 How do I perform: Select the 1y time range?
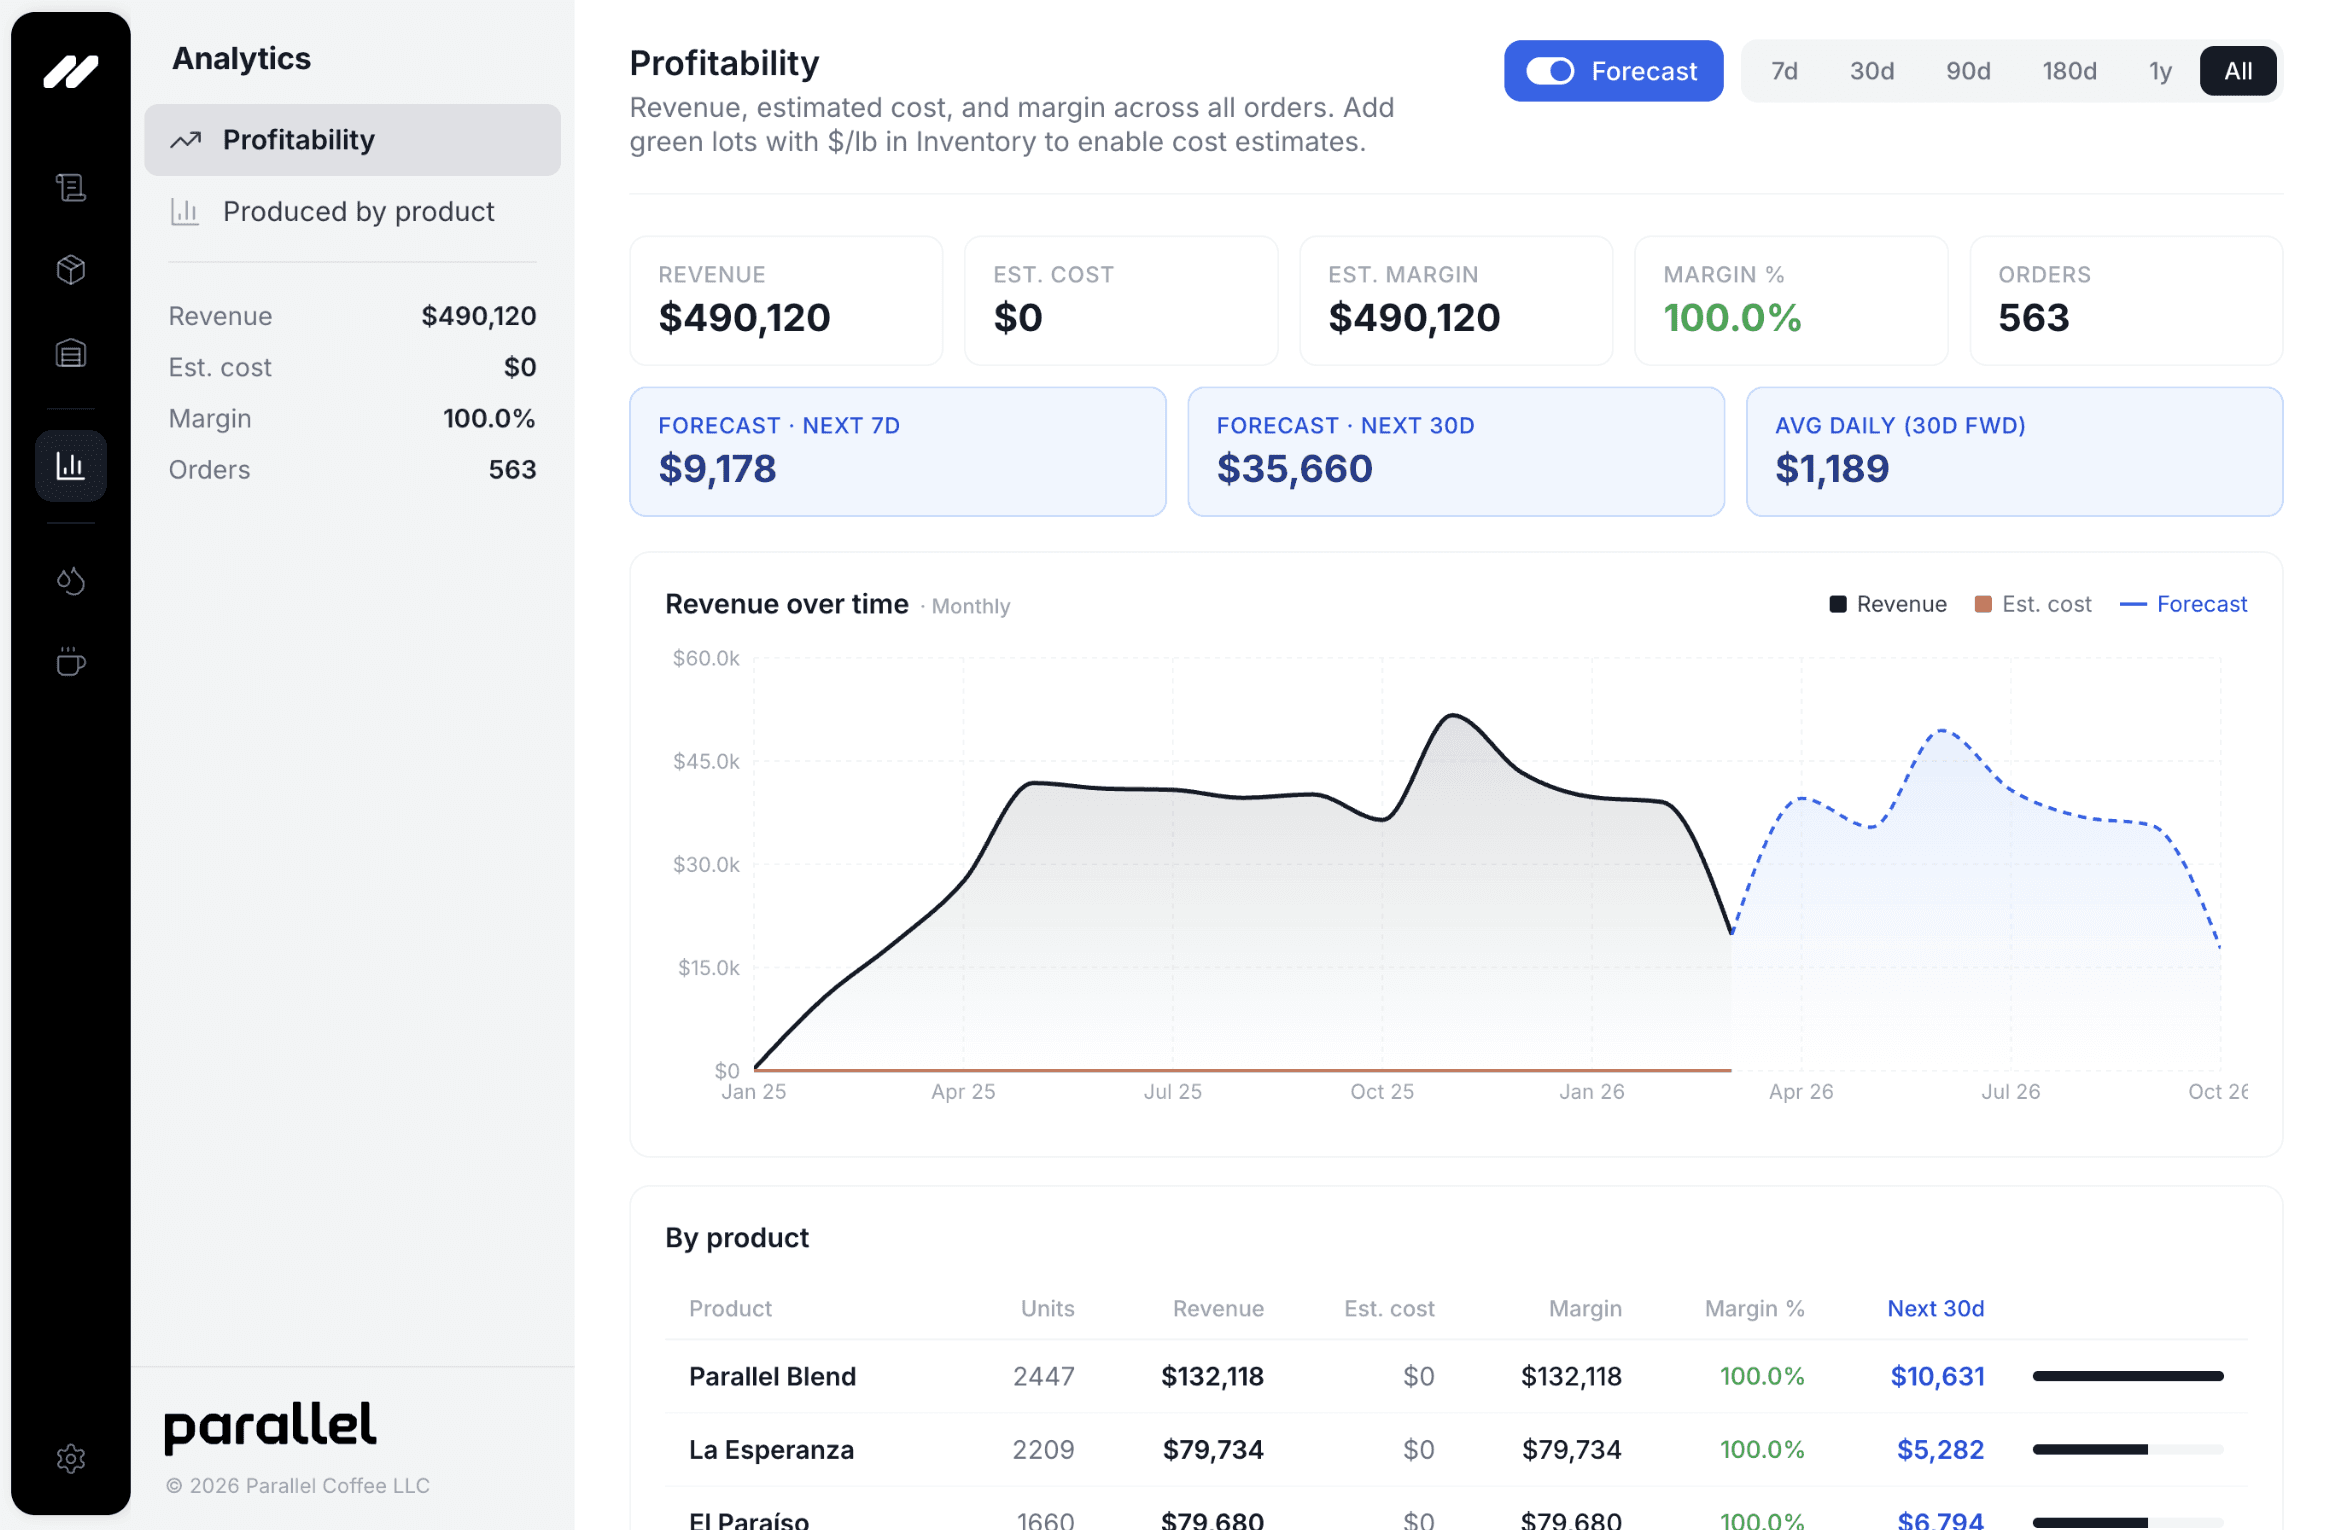point(2160,71)
